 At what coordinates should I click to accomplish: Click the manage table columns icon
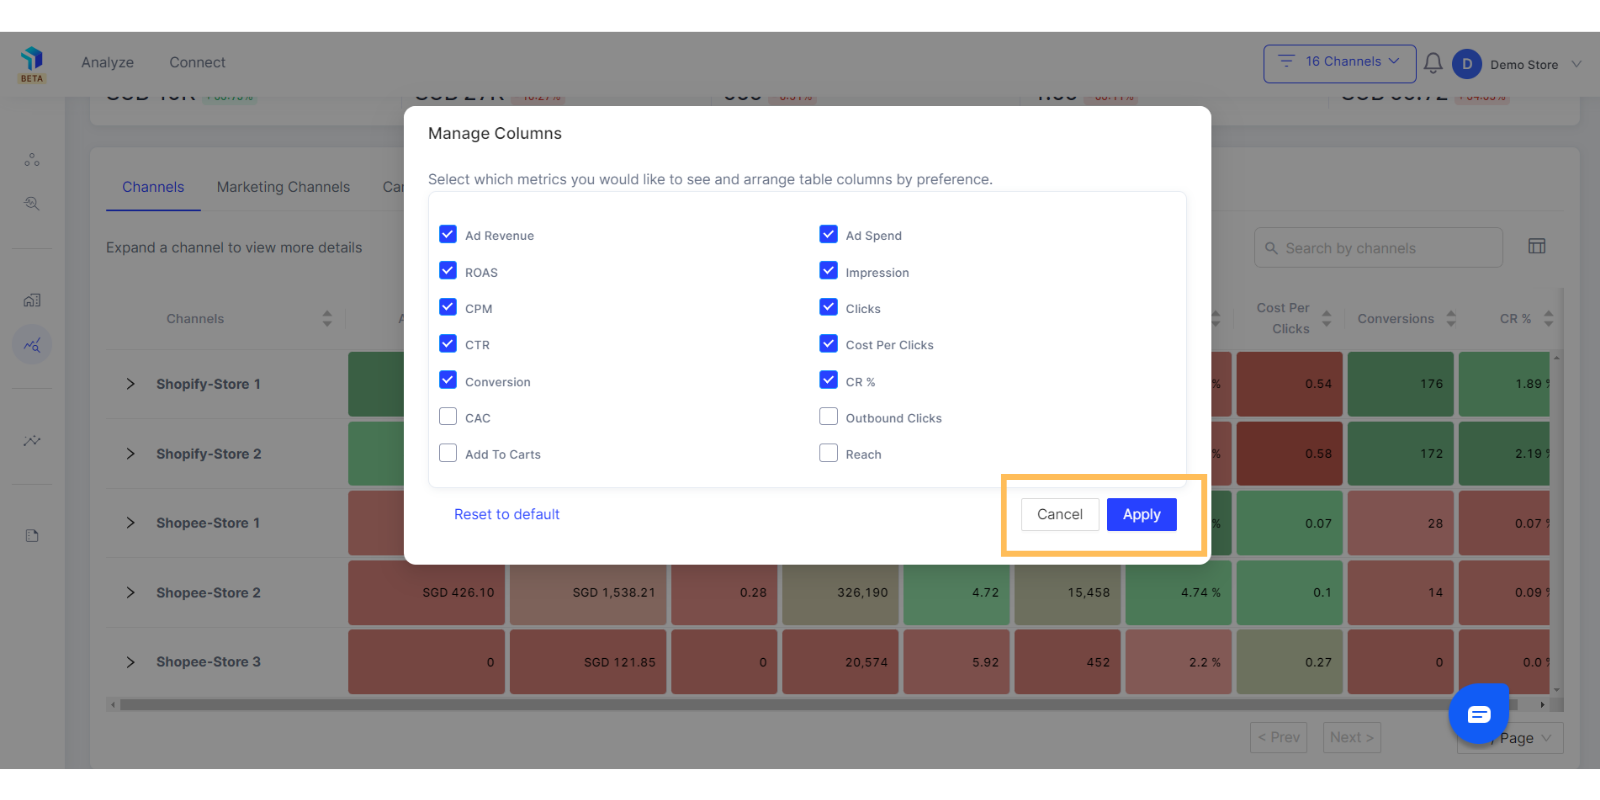pos(1537,246)
